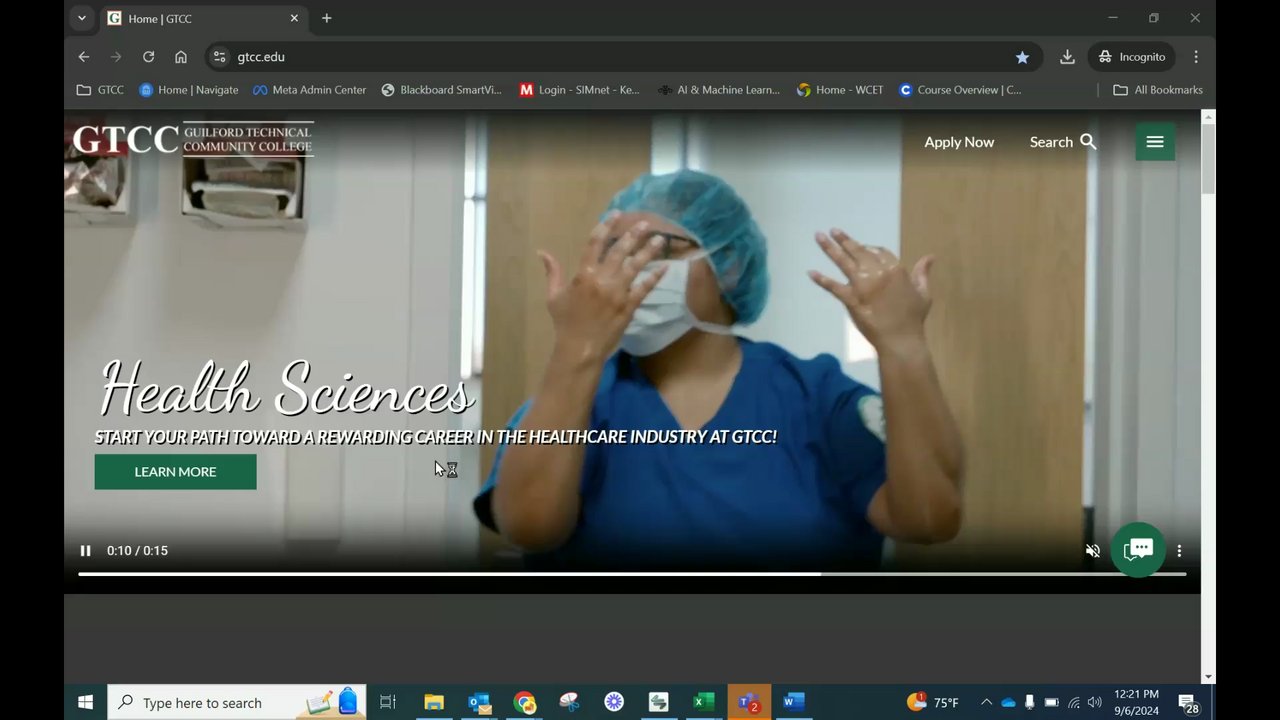Open the Course Overview bookmark

tap(960, 90)
